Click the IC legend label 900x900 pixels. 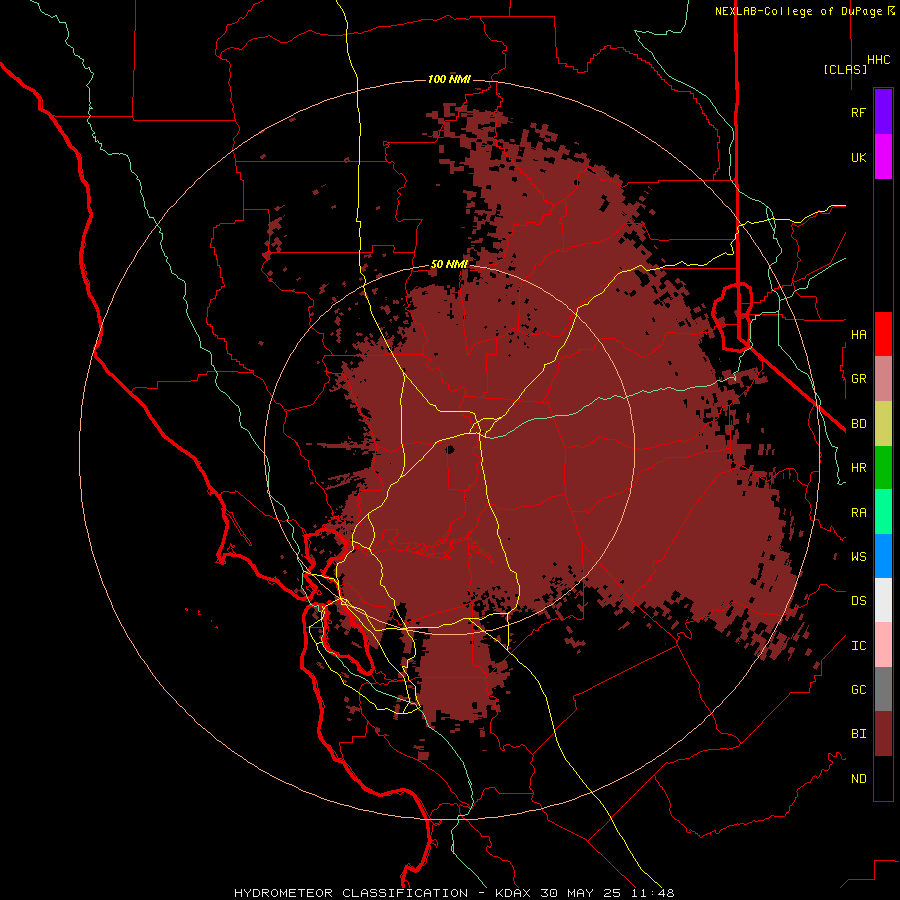click(x=858, y=646)
